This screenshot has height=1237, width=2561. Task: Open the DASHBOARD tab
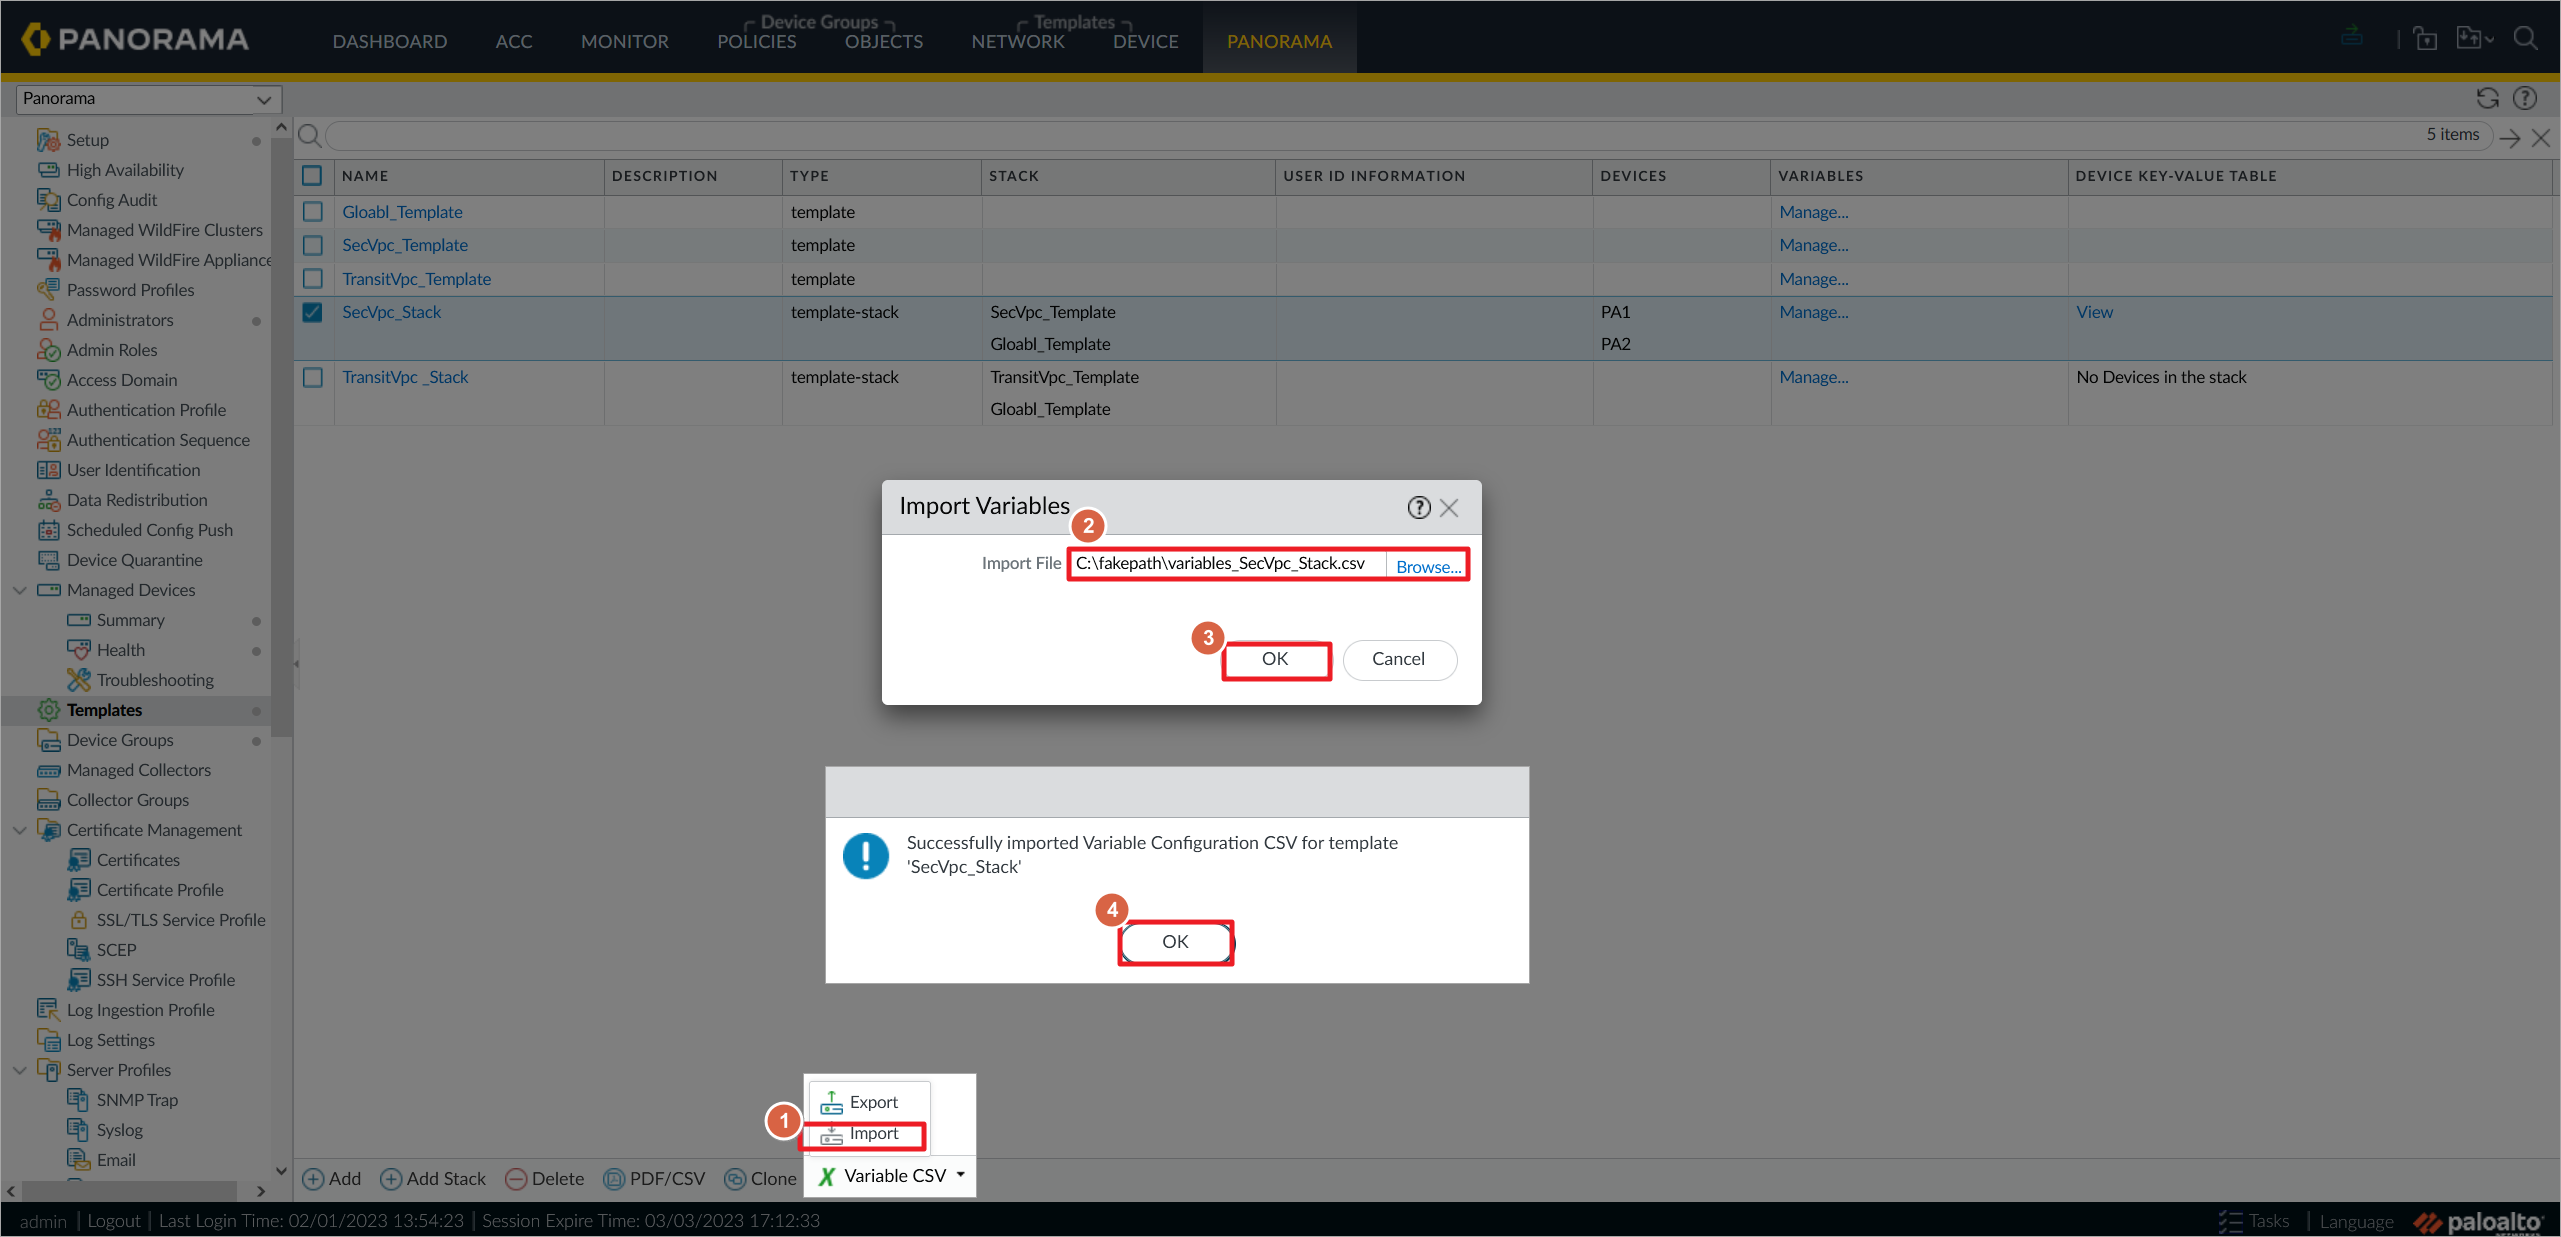[390, 41]
